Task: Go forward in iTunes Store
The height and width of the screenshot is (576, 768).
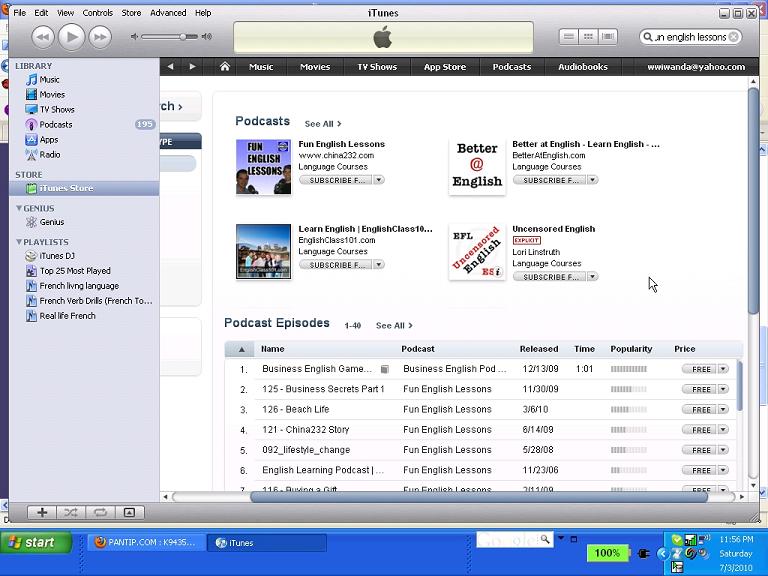Action: click(192, 67)
